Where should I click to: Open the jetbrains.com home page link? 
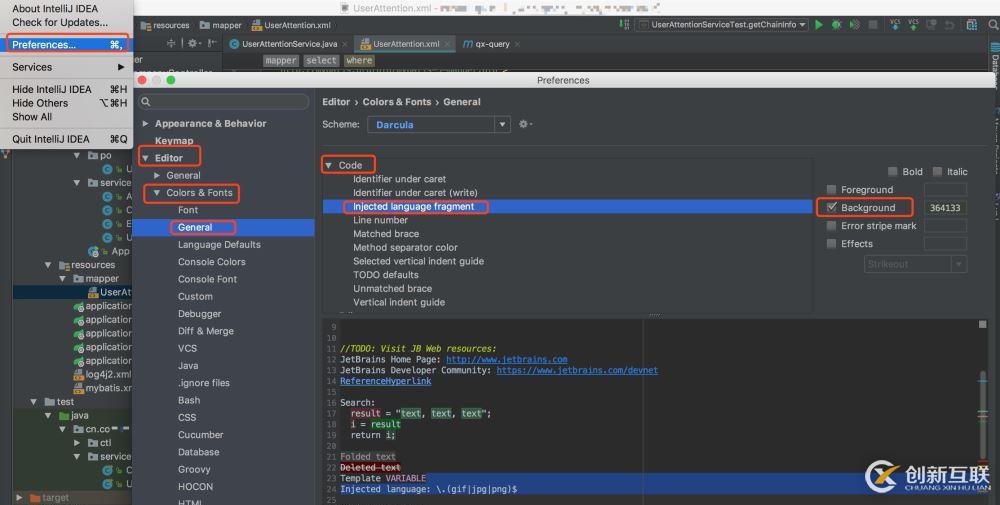click(x=506, y=360)
